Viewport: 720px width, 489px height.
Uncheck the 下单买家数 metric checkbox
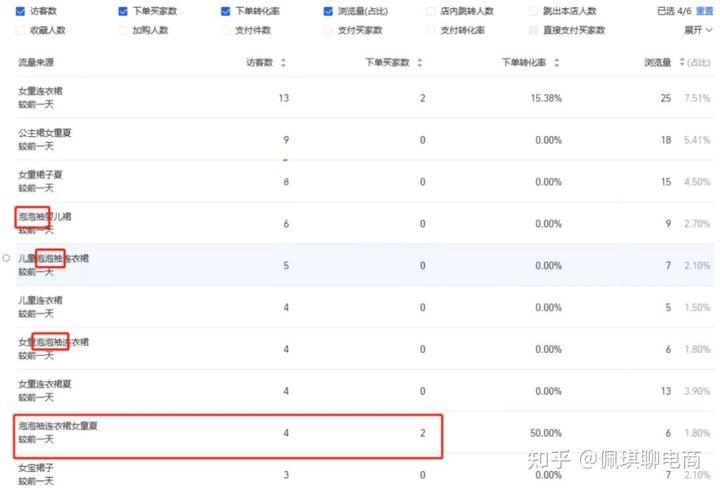point(123,11)
